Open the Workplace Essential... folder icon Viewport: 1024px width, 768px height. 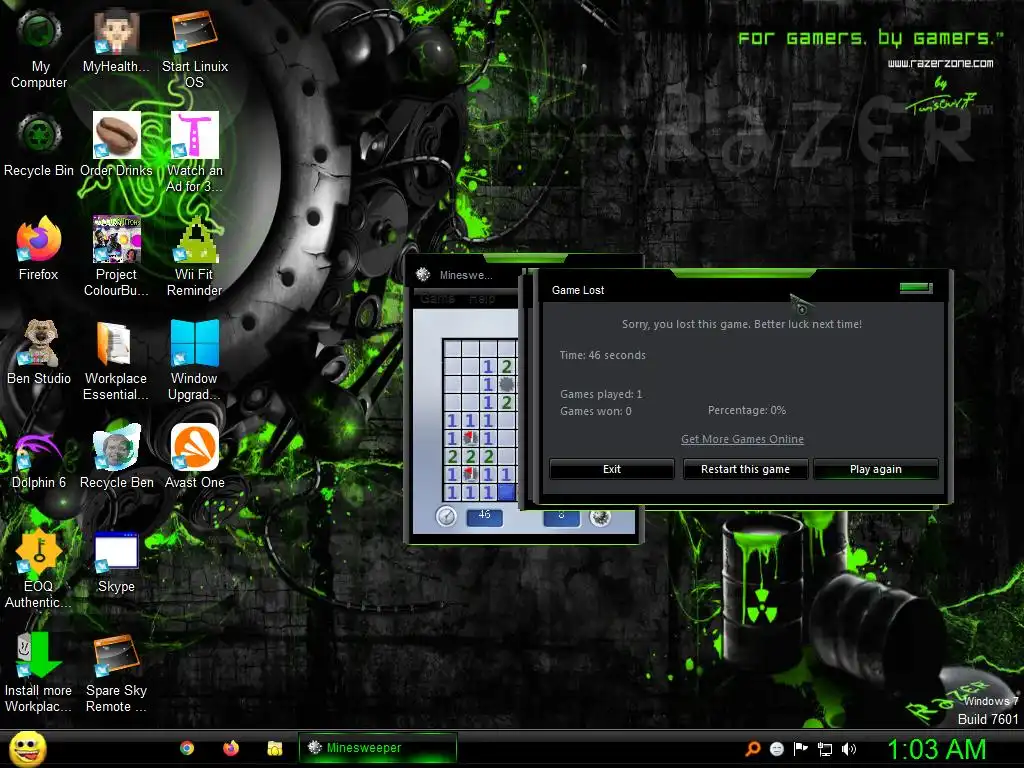click(x=116, y=360)
